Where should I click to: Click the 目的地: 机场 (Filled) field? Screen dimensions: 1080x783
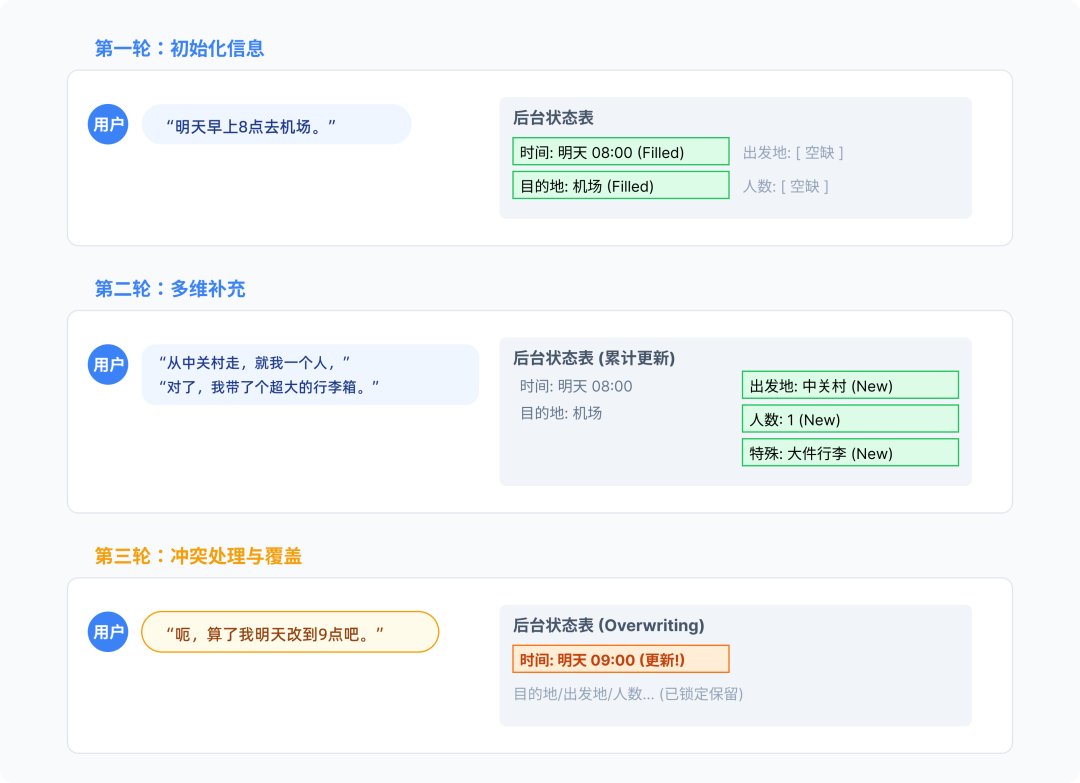point(620,185)
